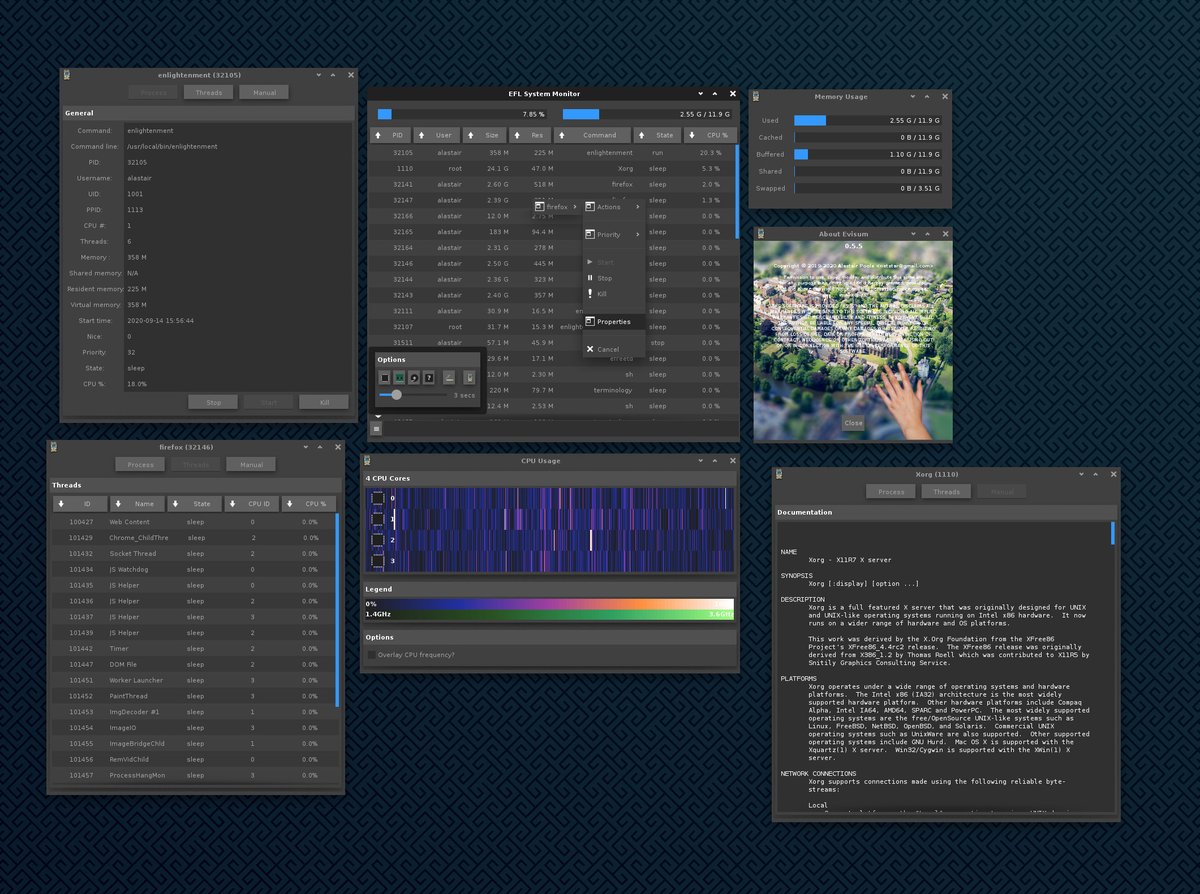Click the core 2 square in CPU Usage
The height and width of the screenshot is (894, 1200).
tap(378, 541)
